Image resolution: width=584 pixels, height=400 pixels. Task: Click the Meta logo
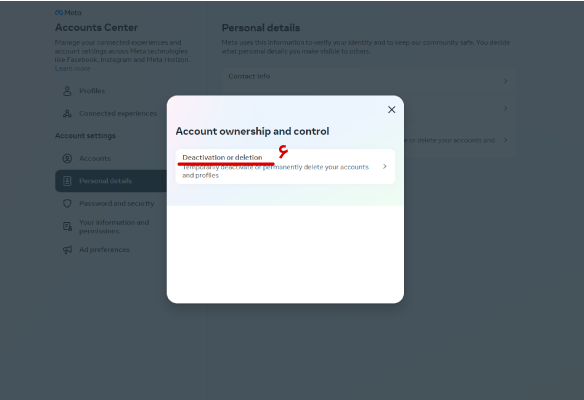[x=68, y=13]
